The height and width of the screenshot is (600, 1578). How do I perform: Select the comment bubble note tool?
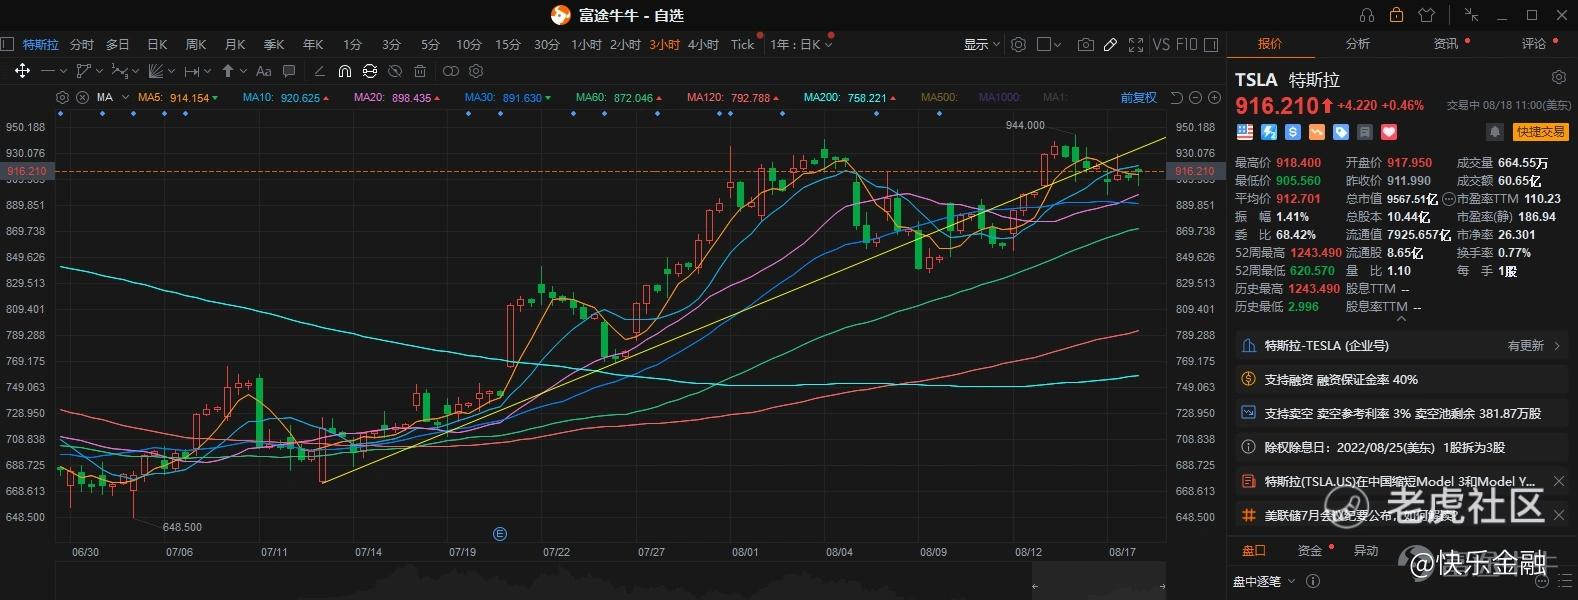coord(289,71)
